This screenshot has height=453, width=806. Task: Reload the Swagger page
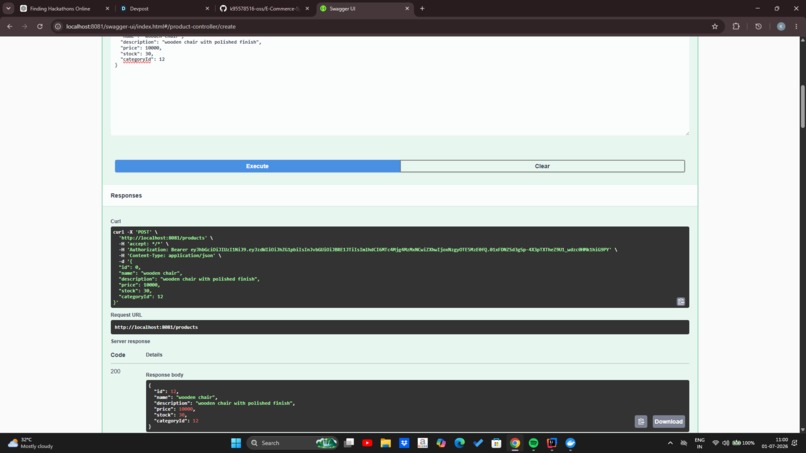(x=40, y=26)
